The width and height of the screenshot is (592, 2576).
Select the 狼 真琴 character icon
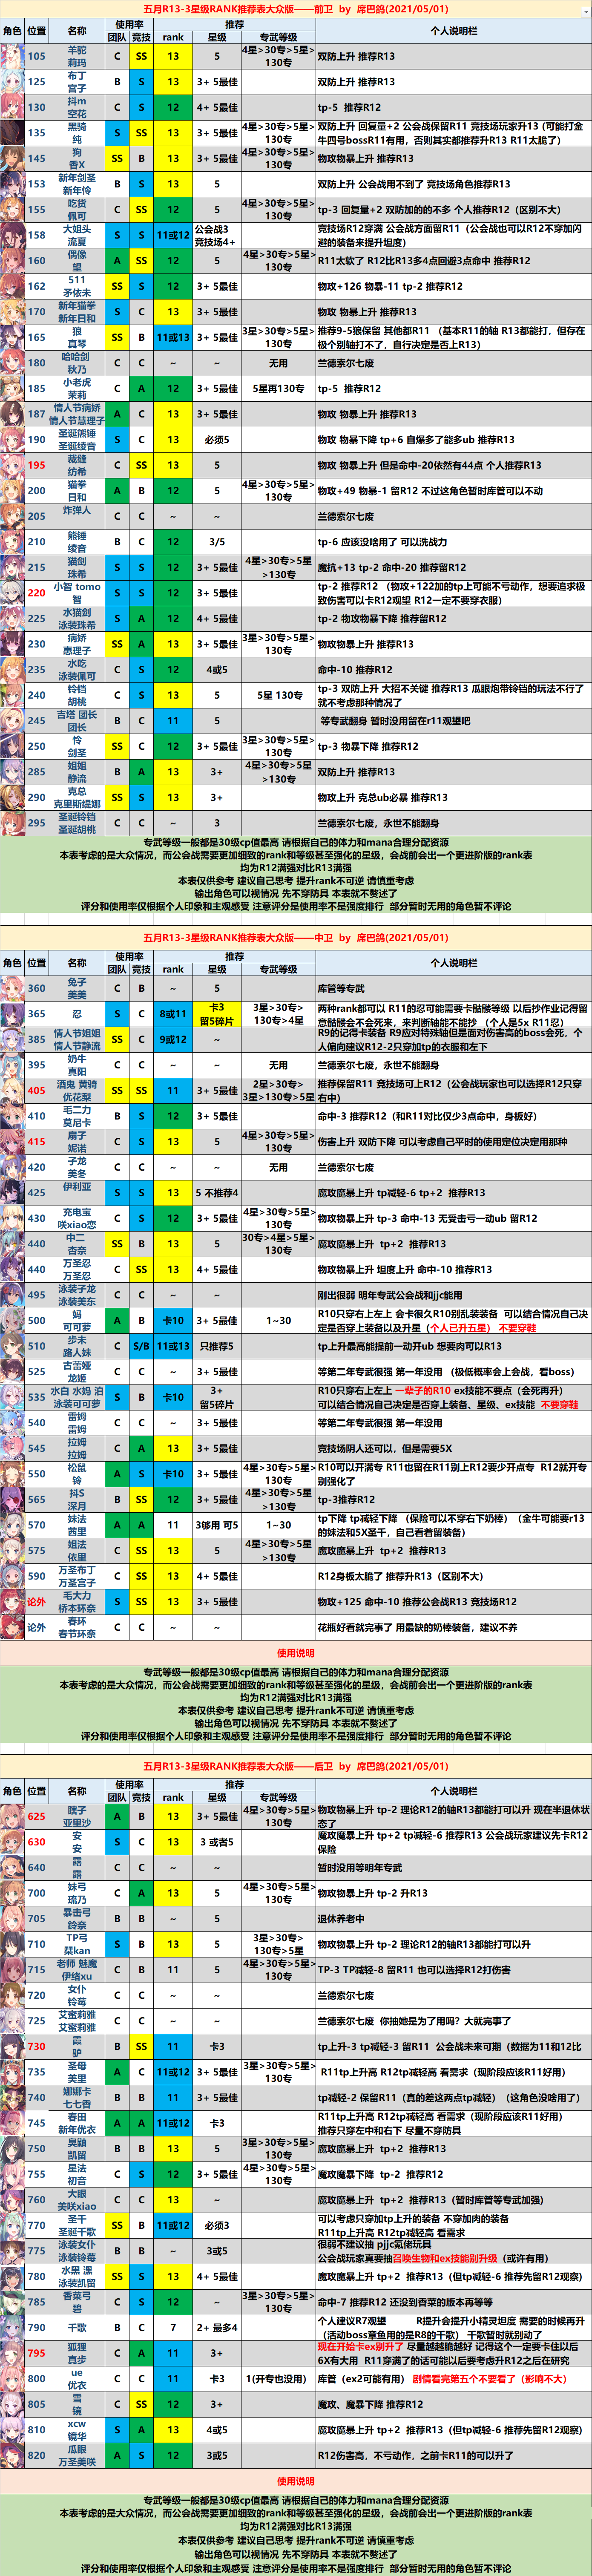[x=12, y=337]
